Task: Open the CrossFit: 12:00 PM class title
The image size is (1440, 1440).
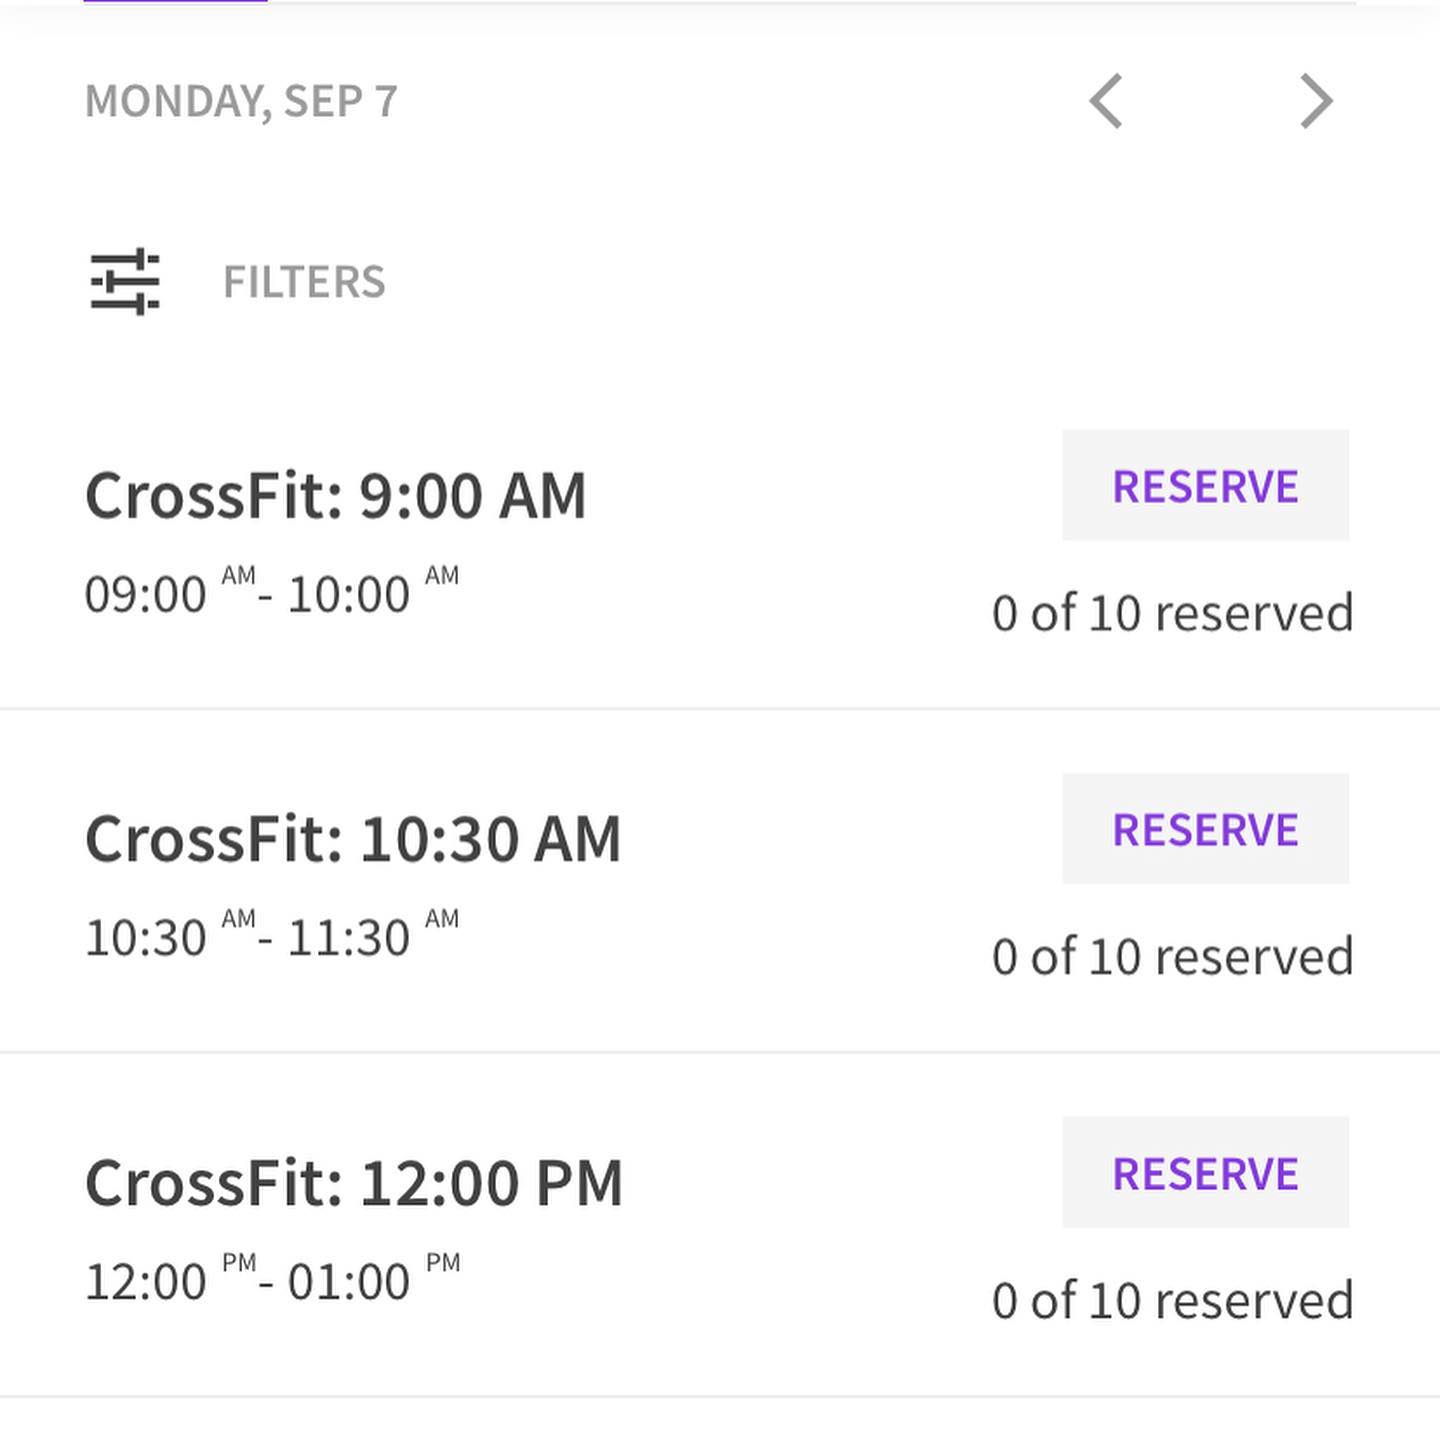Action: tap(354, 1183)
